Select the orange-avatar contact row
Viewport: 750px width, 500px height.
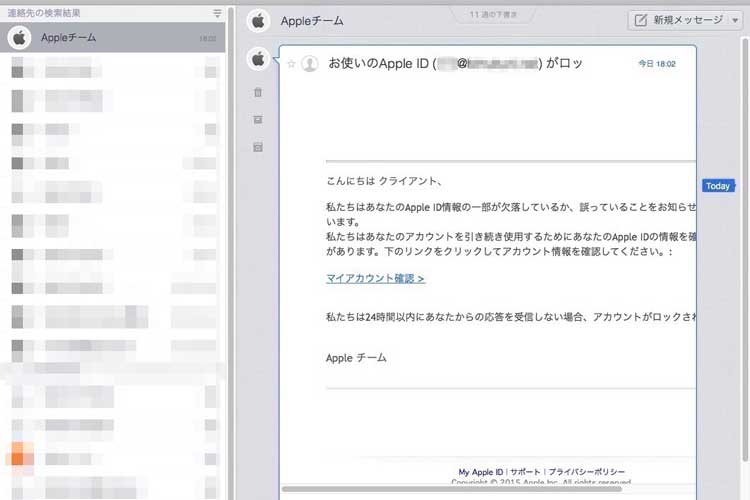pyautogui.click(x=112, y=459)
